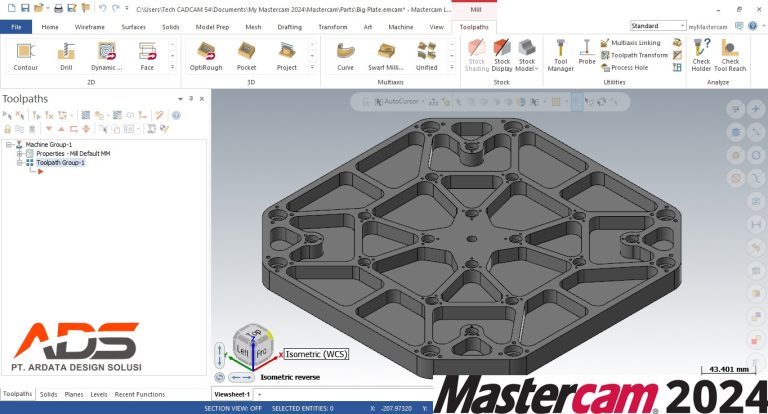Open the Recent Functions tab
The height and width of the screenshot is (414, 768).
140,394
